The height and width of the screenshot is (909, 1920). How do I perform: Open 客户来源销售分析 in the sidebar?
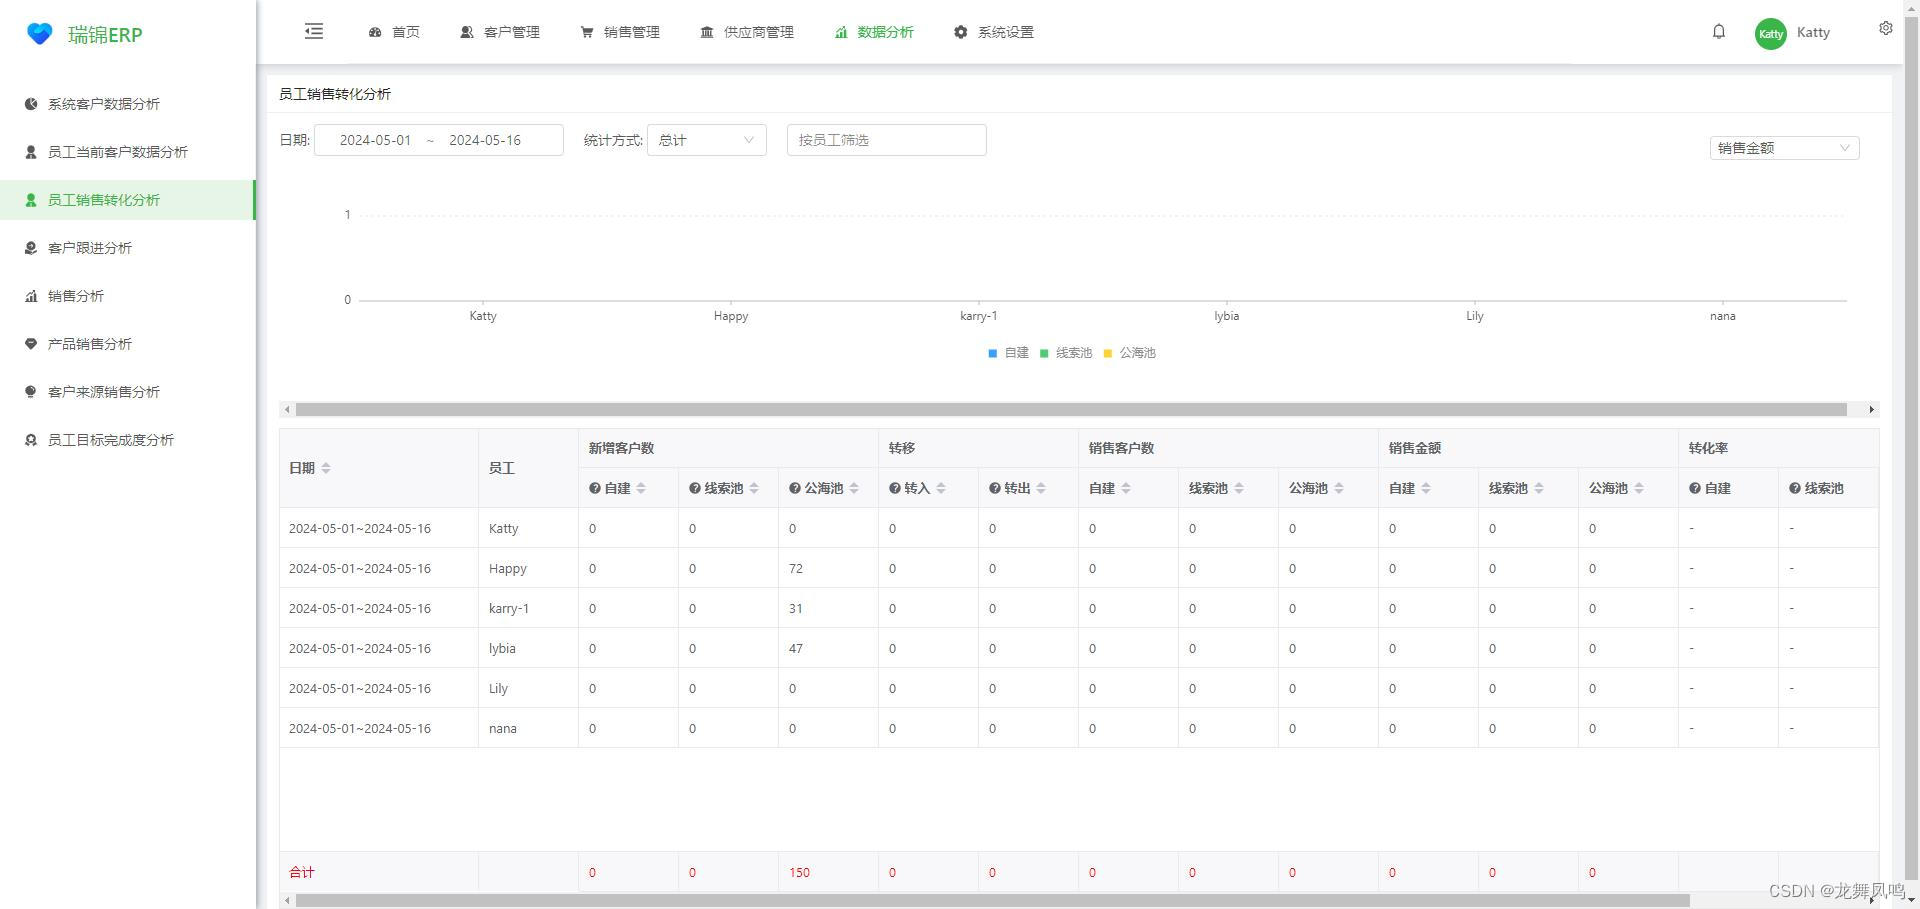pyautogui.click(x=128, y=392)
